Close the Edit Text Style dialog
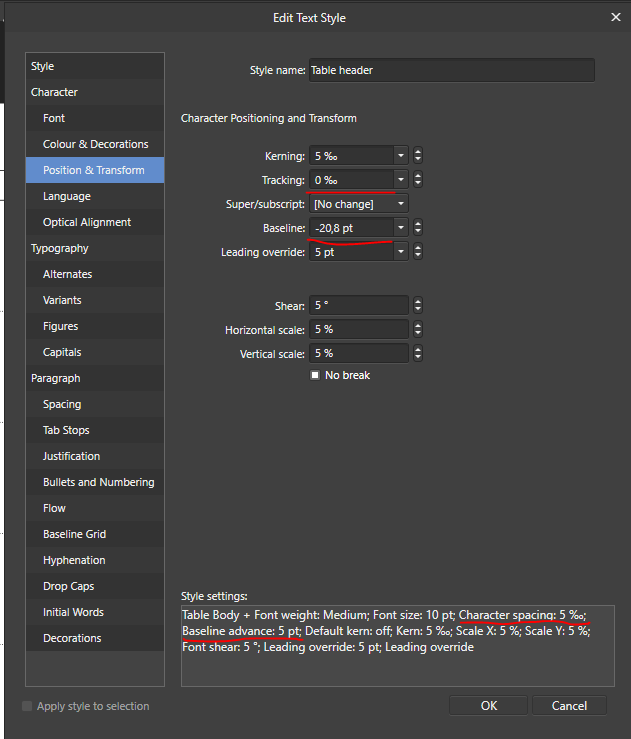 (615, 17)
